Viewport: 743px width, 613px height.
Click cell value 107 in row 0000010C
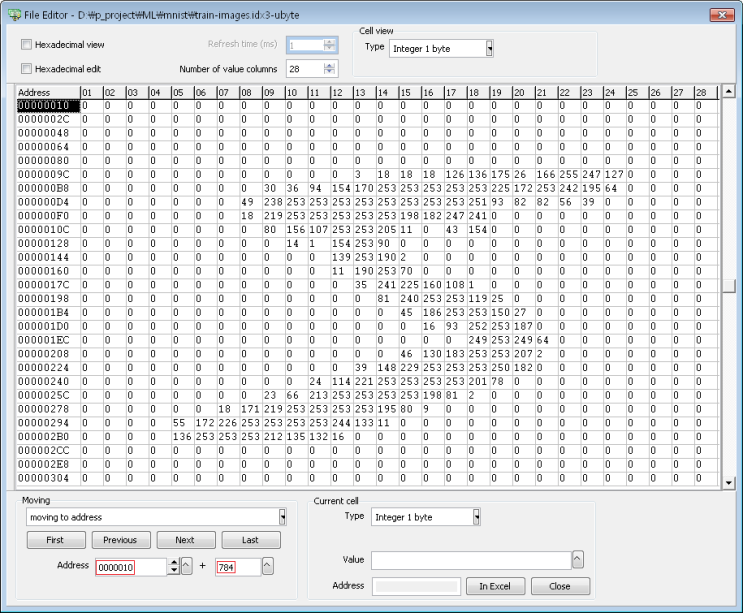[319, 229]
